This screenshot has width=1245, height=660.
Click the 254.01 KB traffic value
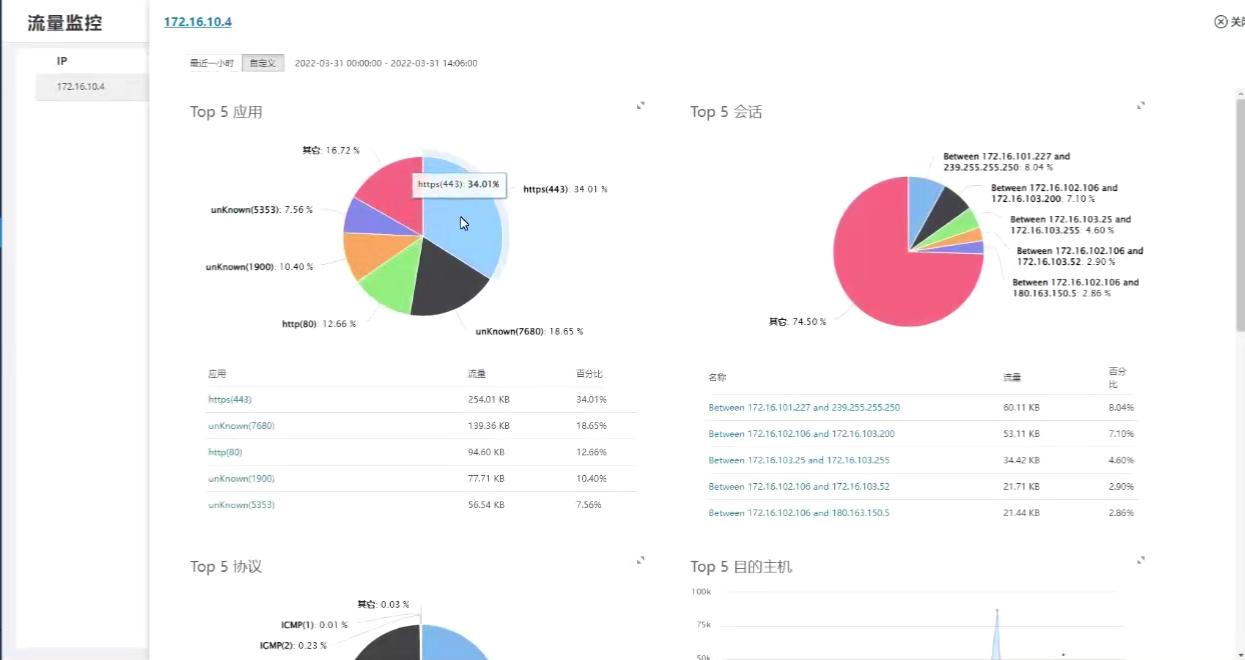489,399
